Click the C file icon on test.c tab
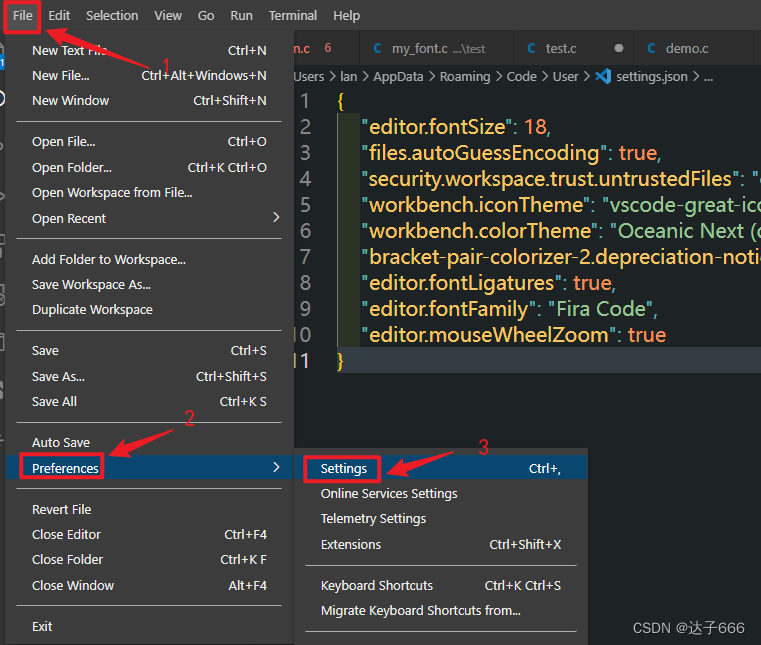Screen dimensions: 761x645 [x=531, y=48]
